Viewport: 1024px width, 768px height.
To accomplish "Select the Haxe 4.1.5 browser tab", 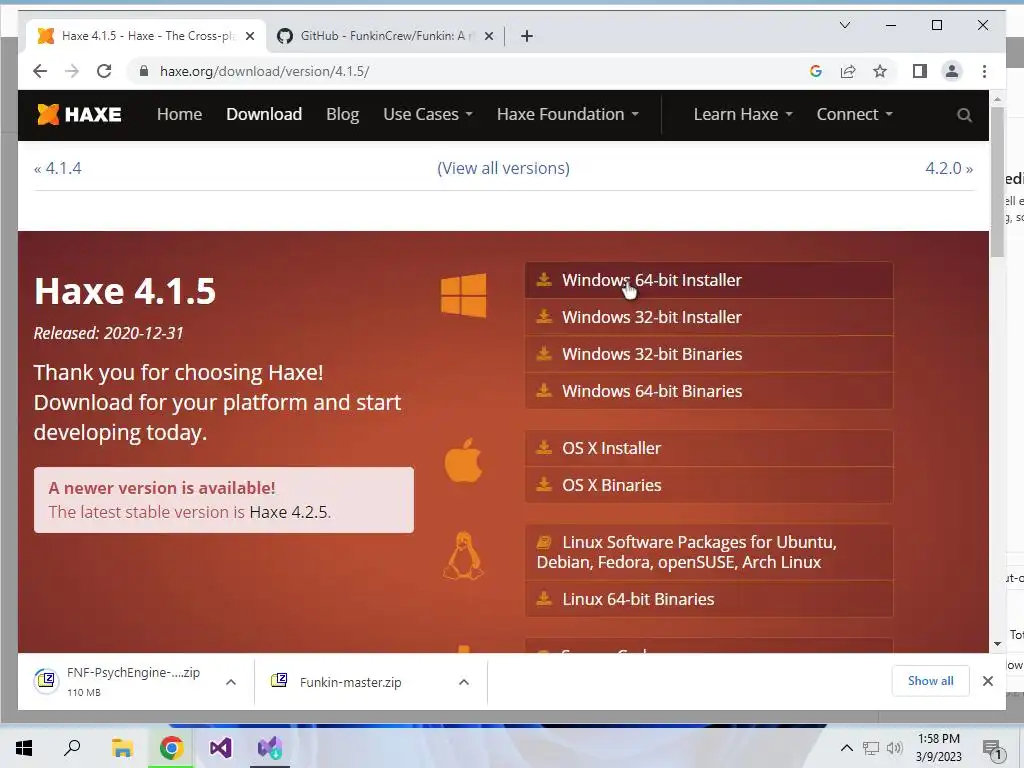I will click(145, 36).
